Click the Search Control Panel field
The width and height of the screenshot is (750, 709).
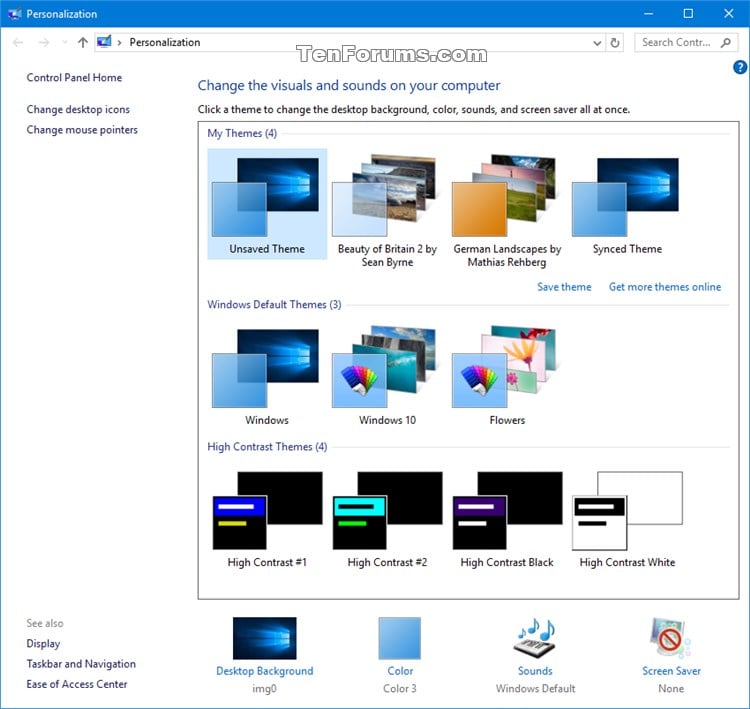(686, 43)
